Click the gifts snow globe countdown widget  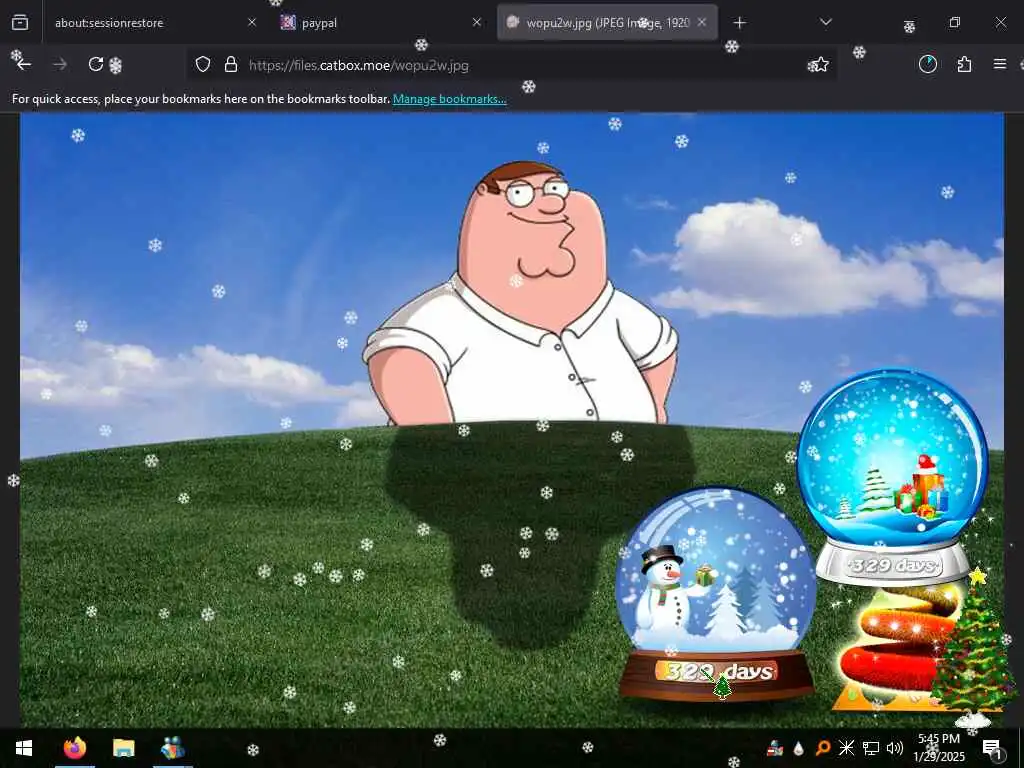(x=892, y=477)
